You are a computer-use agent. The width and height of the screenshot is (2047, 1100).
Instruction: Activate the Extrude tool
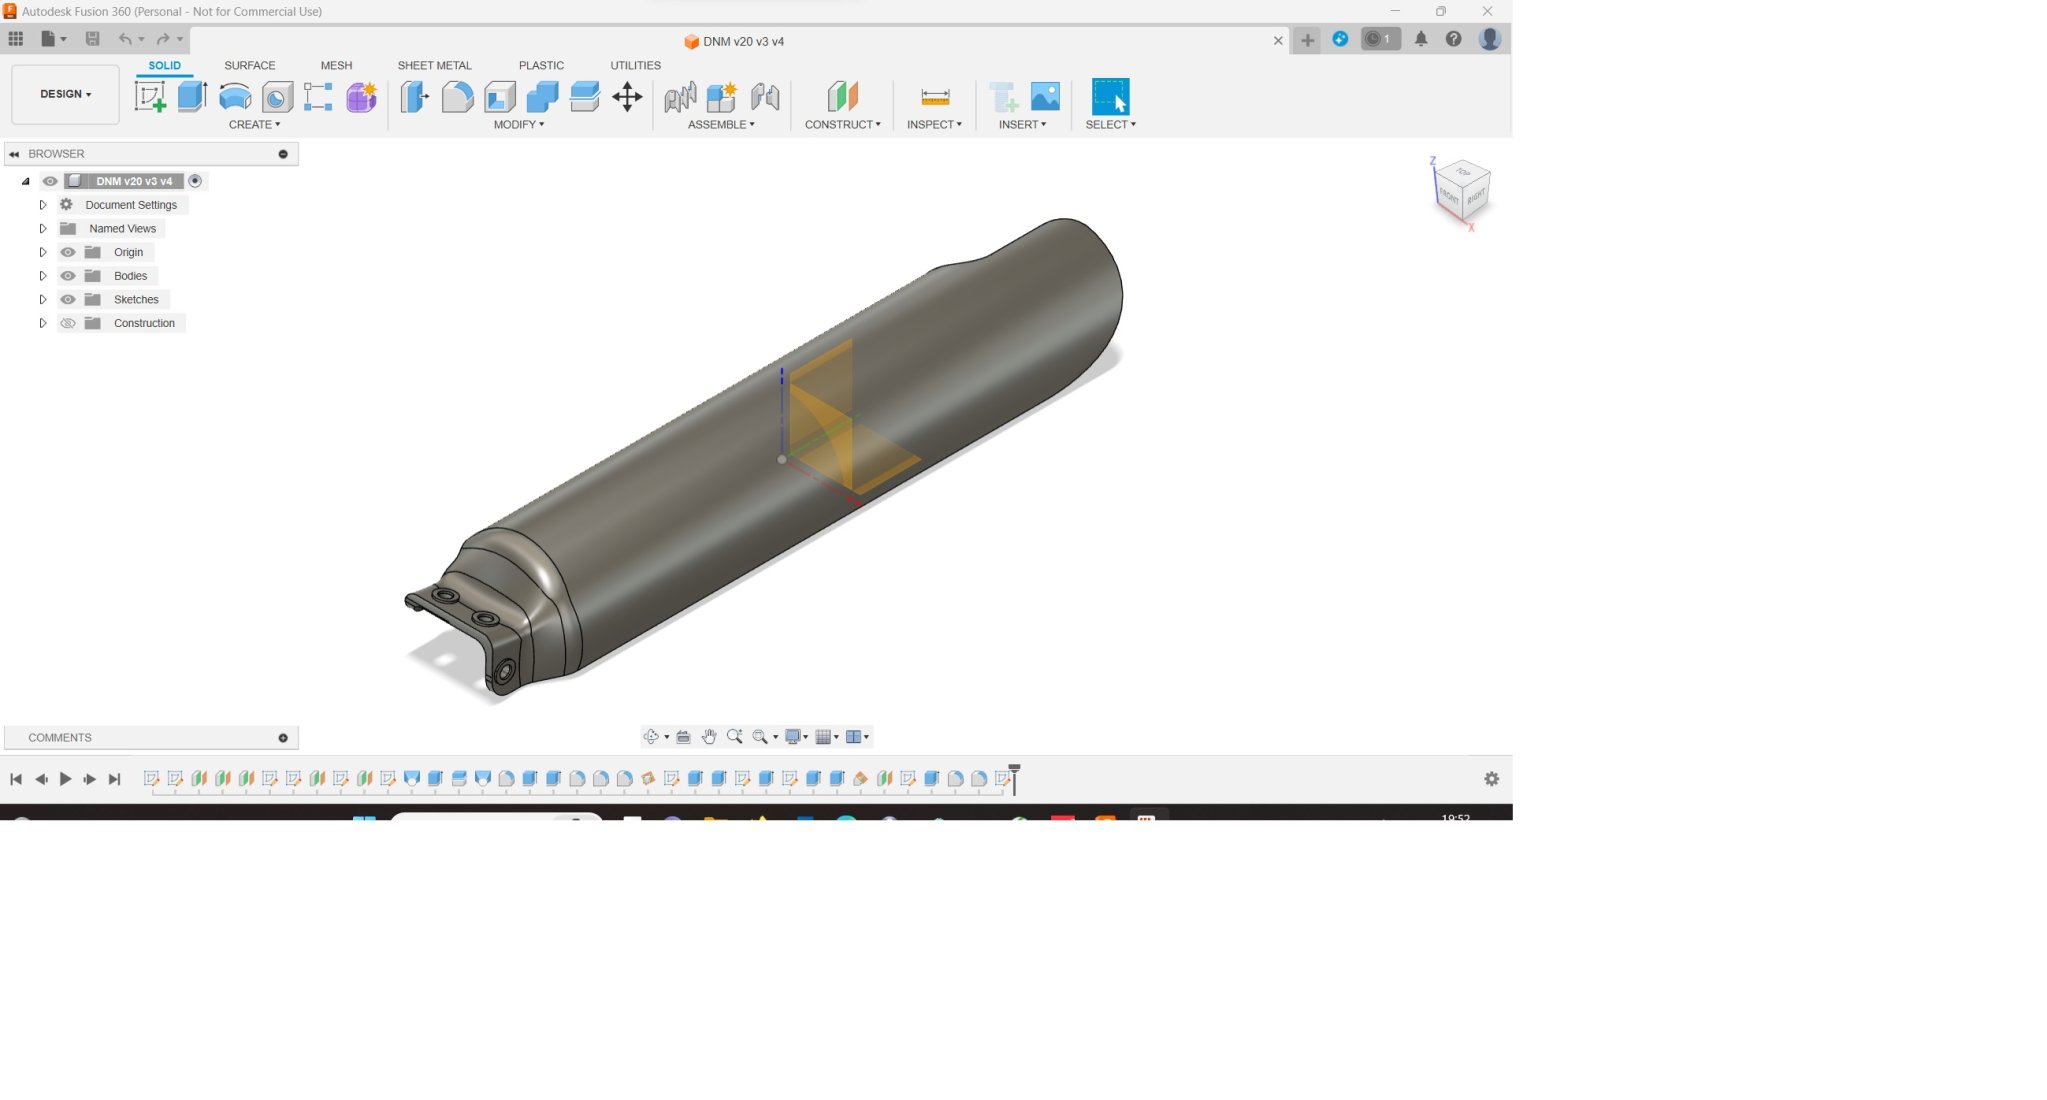[x=191, y=97]
